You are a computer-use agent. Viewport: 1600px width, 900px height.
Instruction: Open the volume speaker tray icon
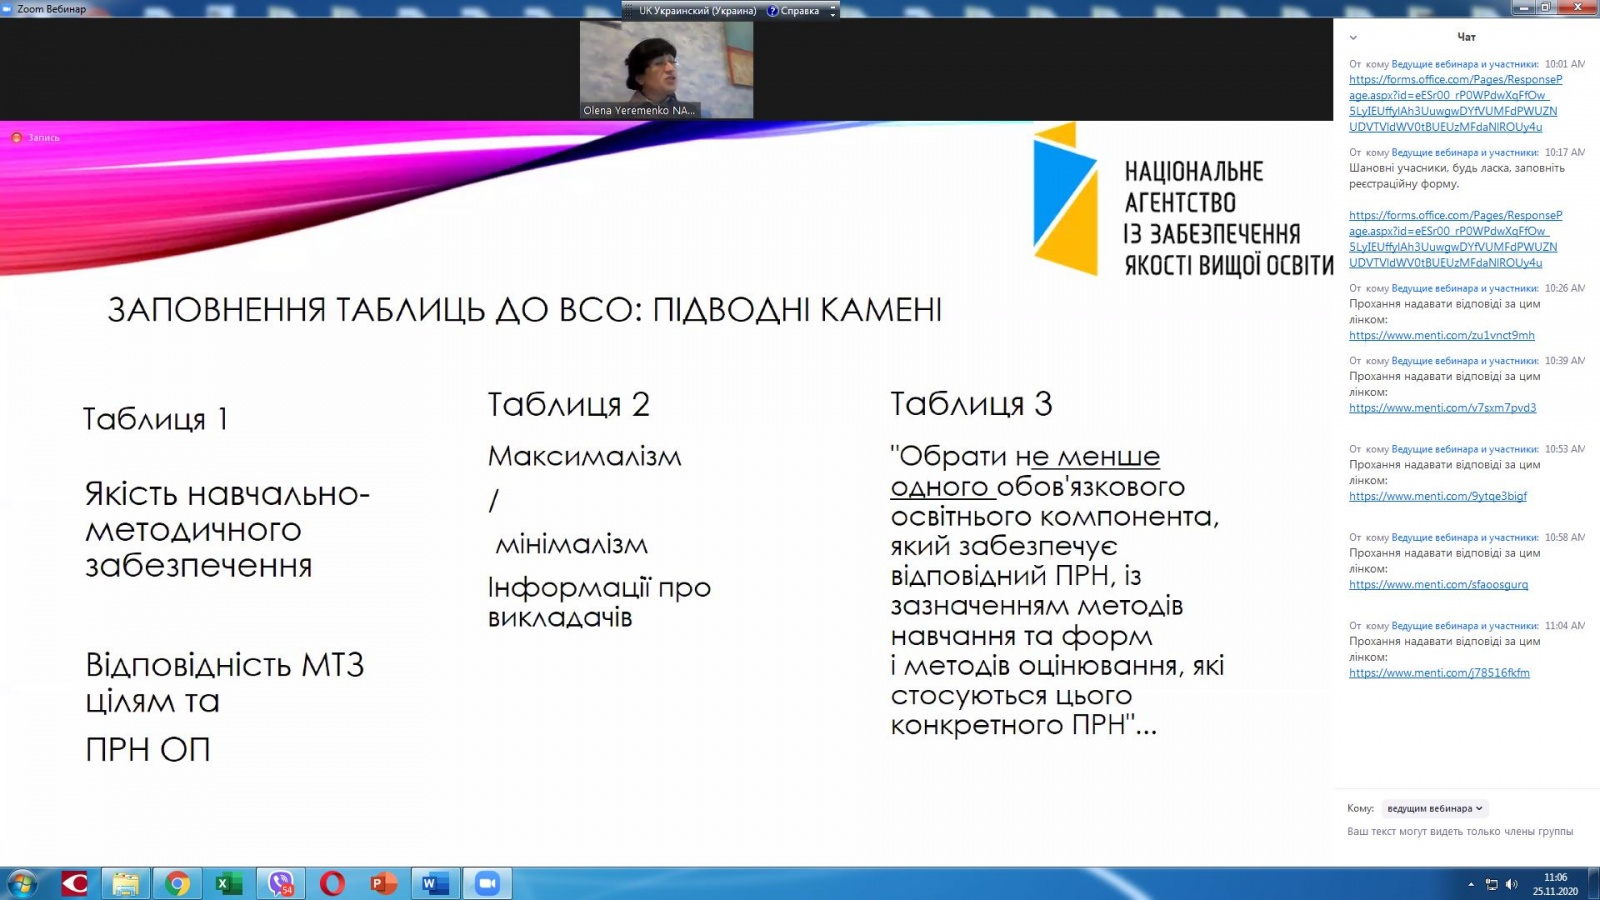pos(1511,884)
